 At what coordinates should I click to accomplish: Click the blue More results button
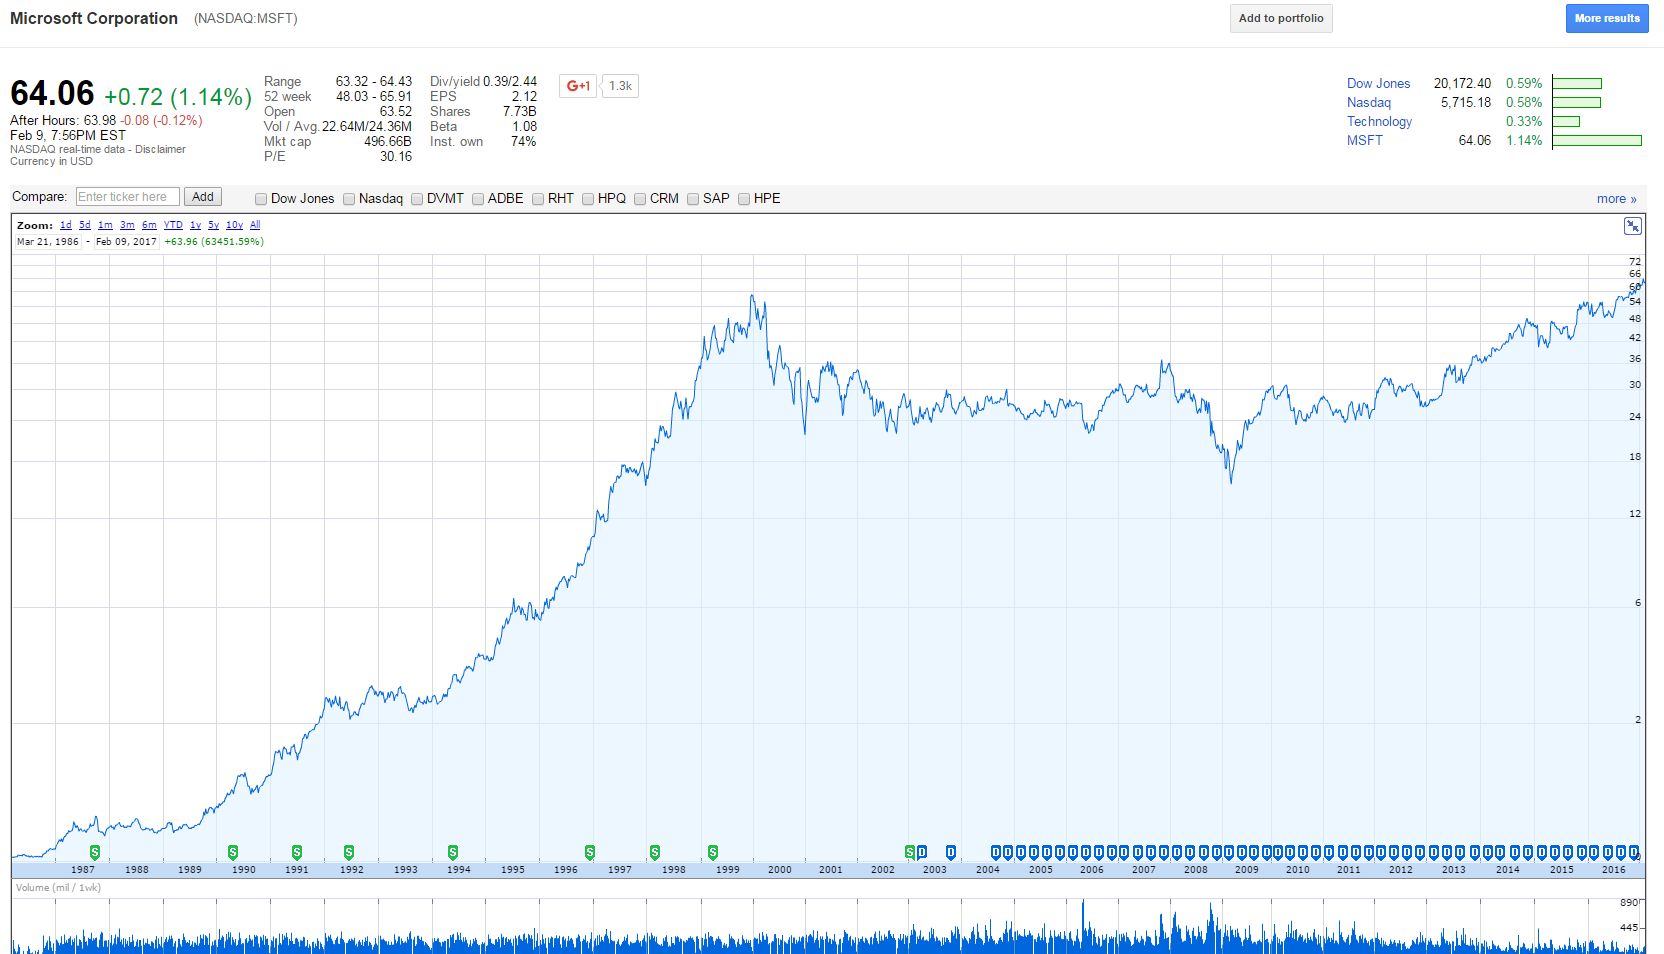pyautogui.click(x=1606, y=18)
